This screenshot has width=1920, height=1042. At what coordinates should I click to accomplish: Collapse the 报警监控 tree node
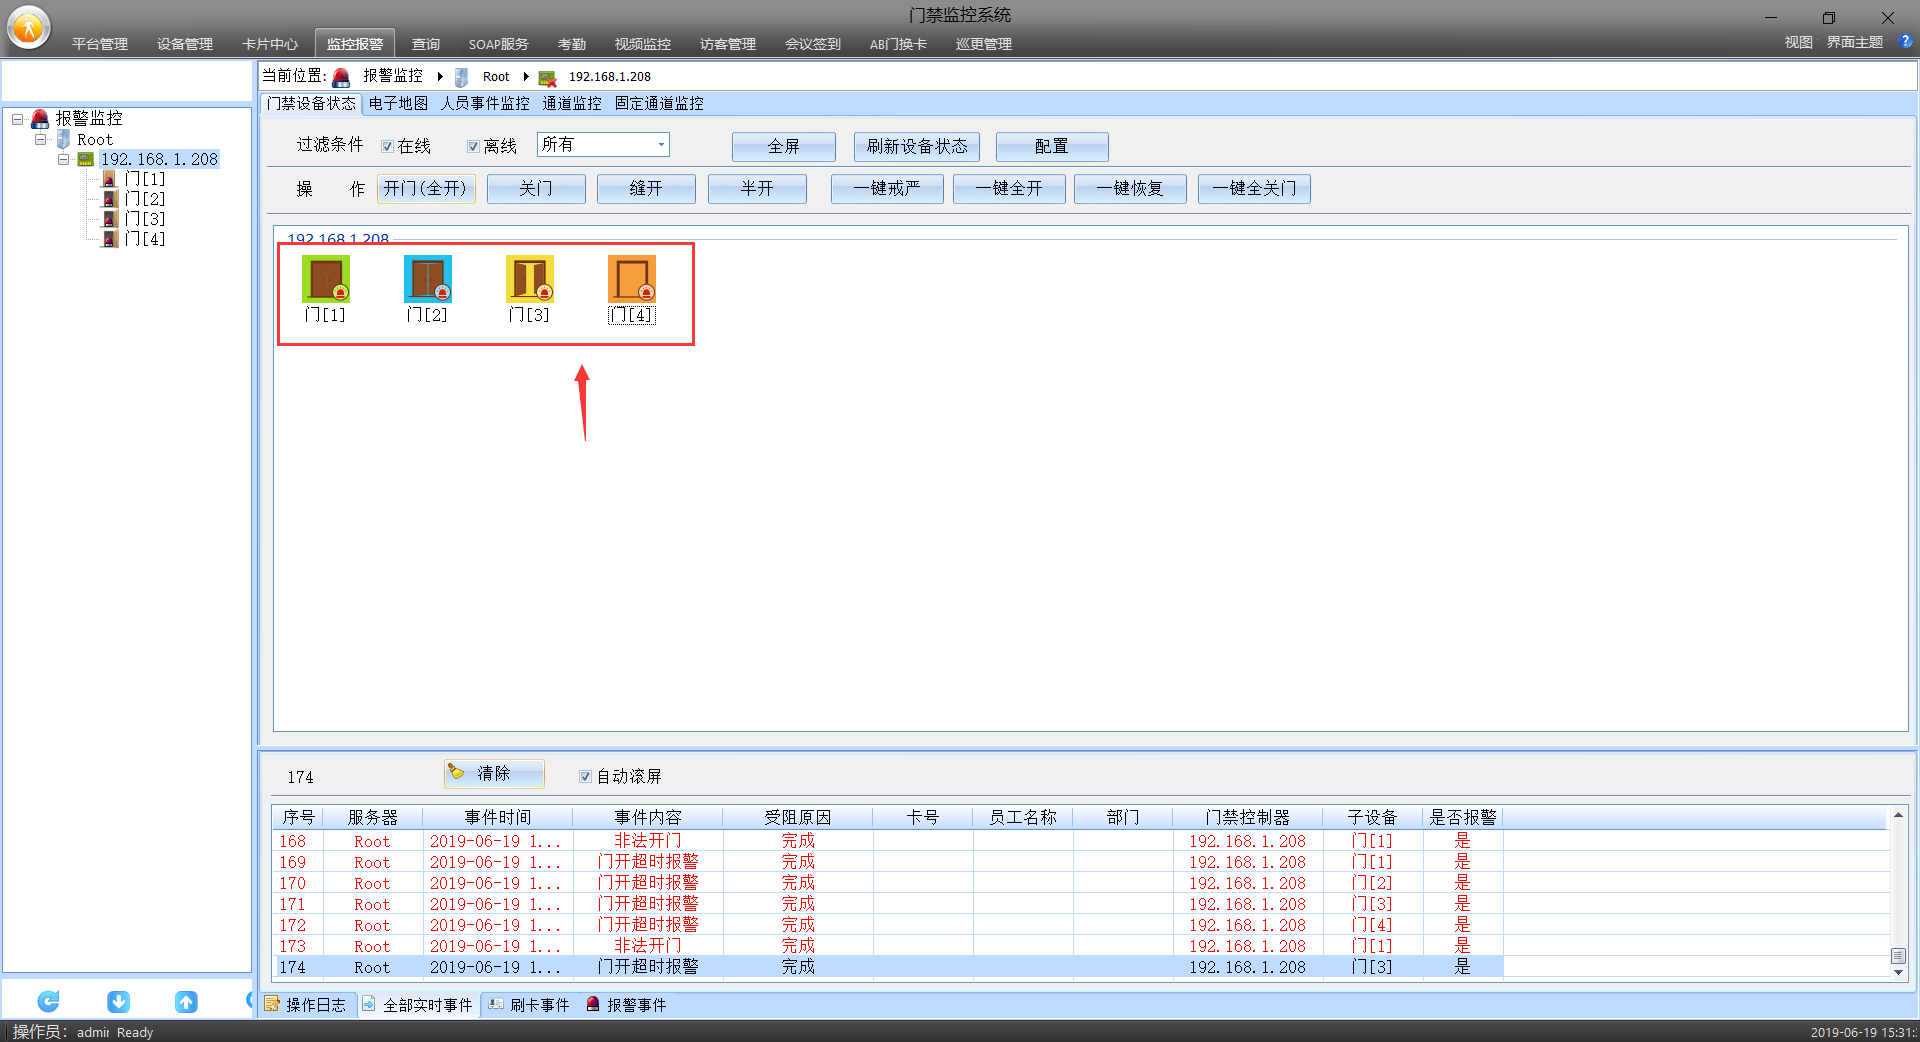(18, 119)
